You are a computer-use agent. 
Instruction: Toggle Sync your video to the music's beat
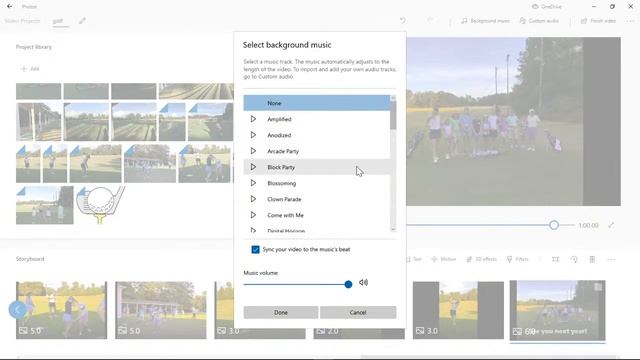pos(256,249)
